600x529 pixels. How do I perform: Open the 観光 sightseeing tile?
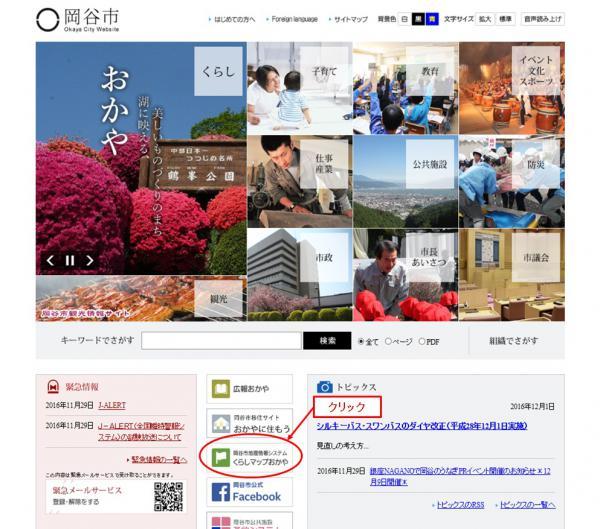click(218, 297)
